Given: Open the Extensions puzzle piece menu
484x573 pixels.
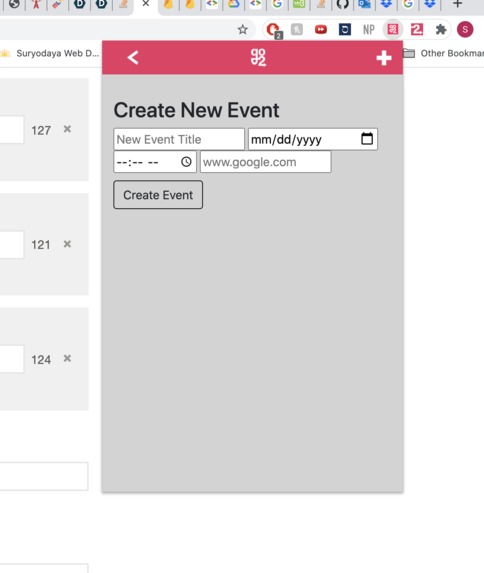Looking at the screenshot, I should (441, 30).
